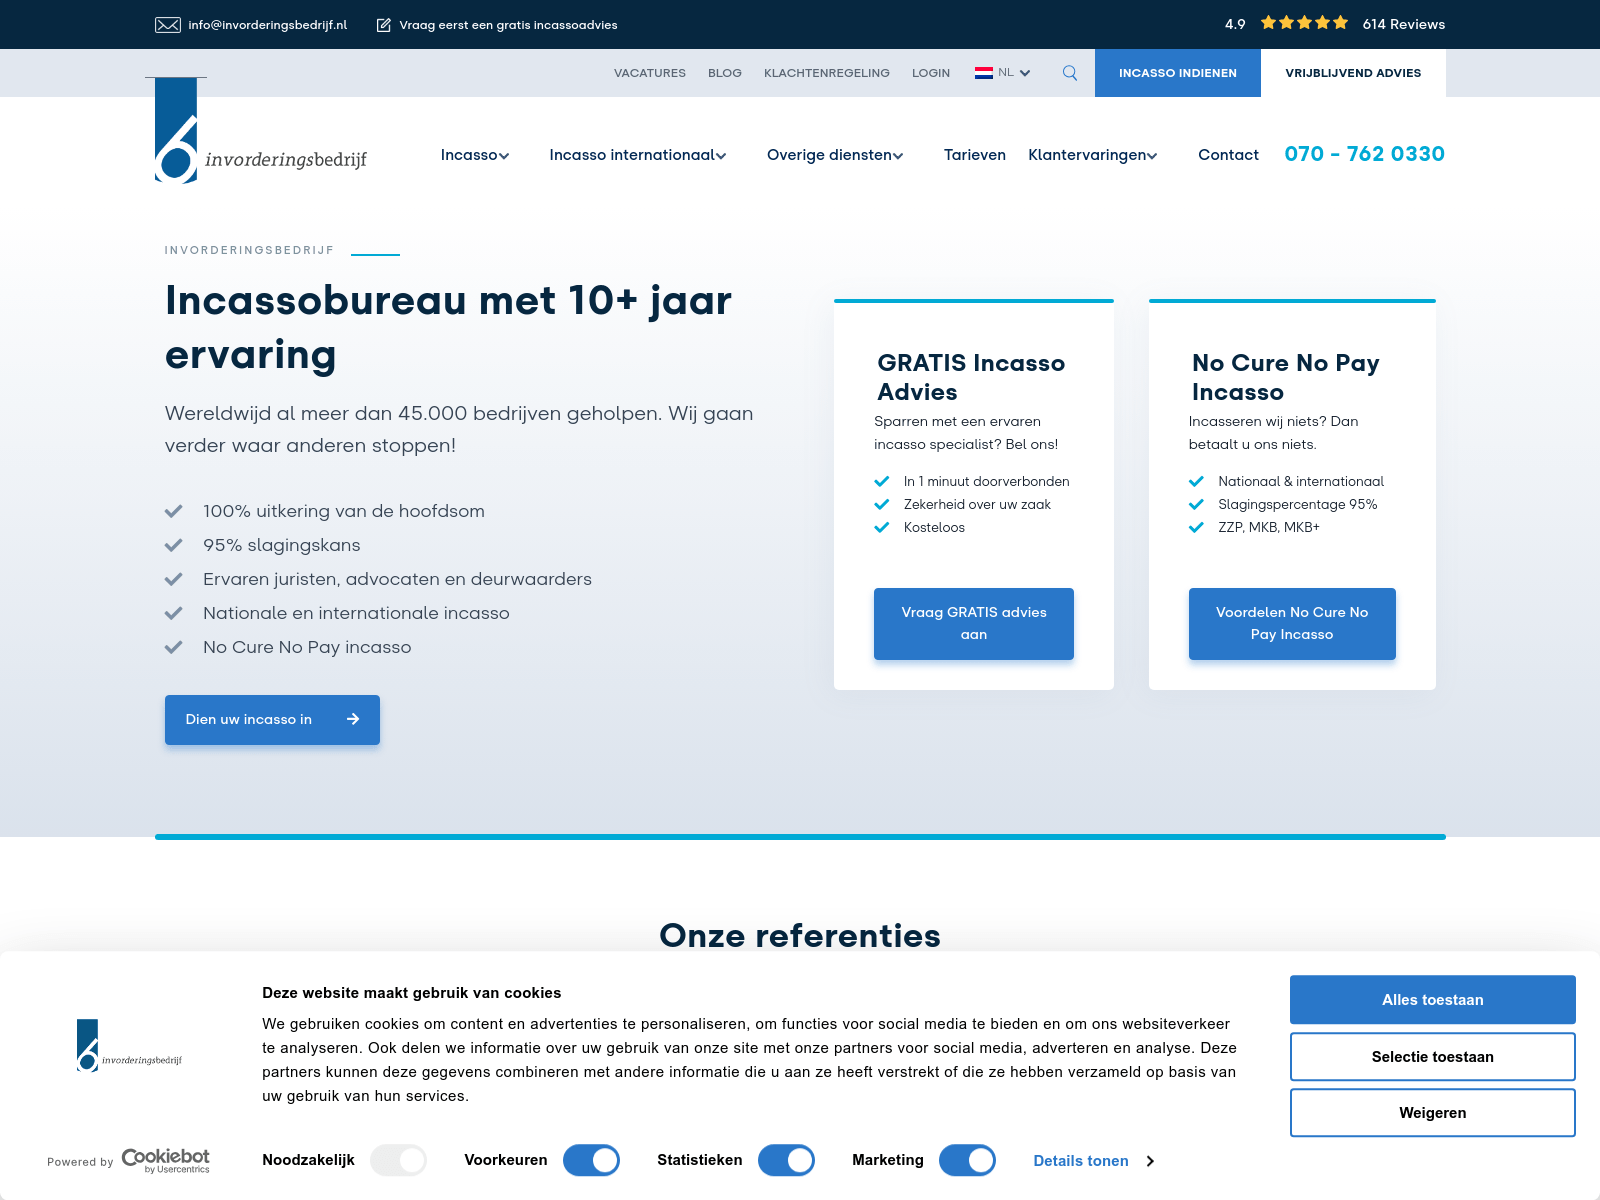Click the envelope email icon
This screenshot has width=1600, height=1200.
(x=167, y=25)
